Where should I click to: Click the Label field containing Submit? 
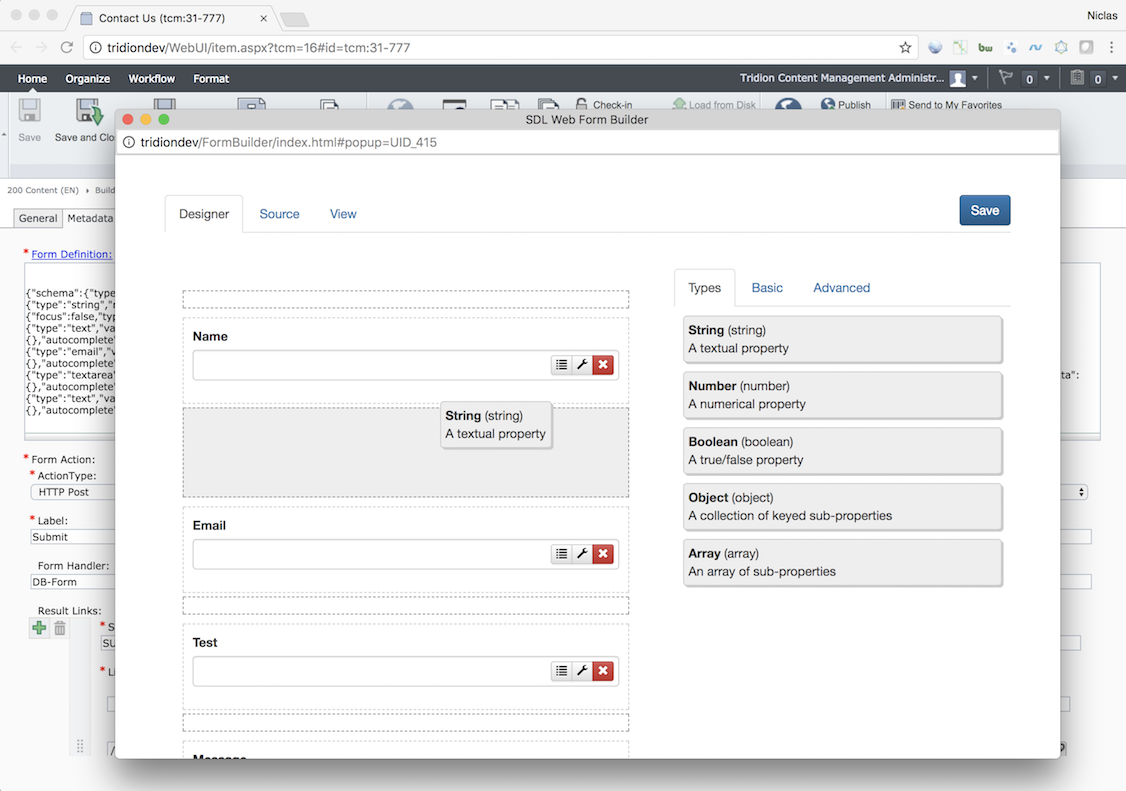(73, 537)
